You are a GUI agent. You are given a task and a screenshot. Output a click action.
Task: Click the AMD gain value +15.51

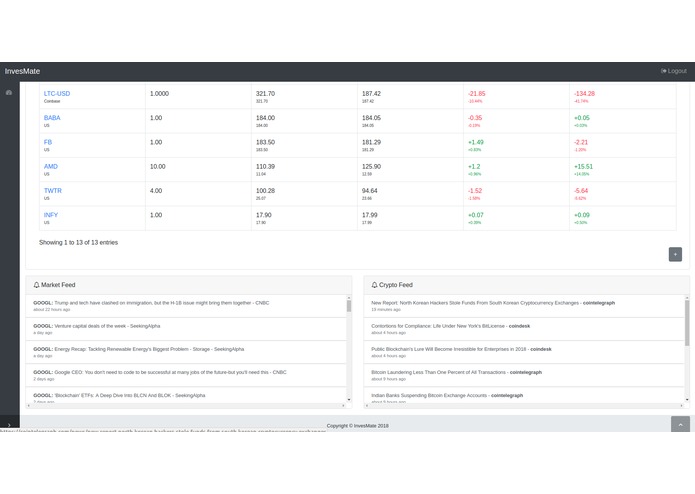(583, 167)
